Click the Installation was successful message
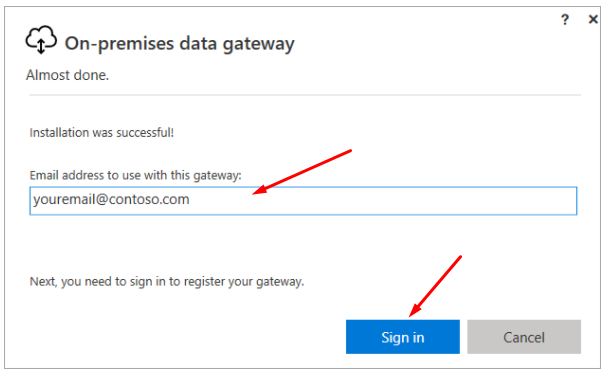This screenshot has width=608, height=374. coord(102,133)
